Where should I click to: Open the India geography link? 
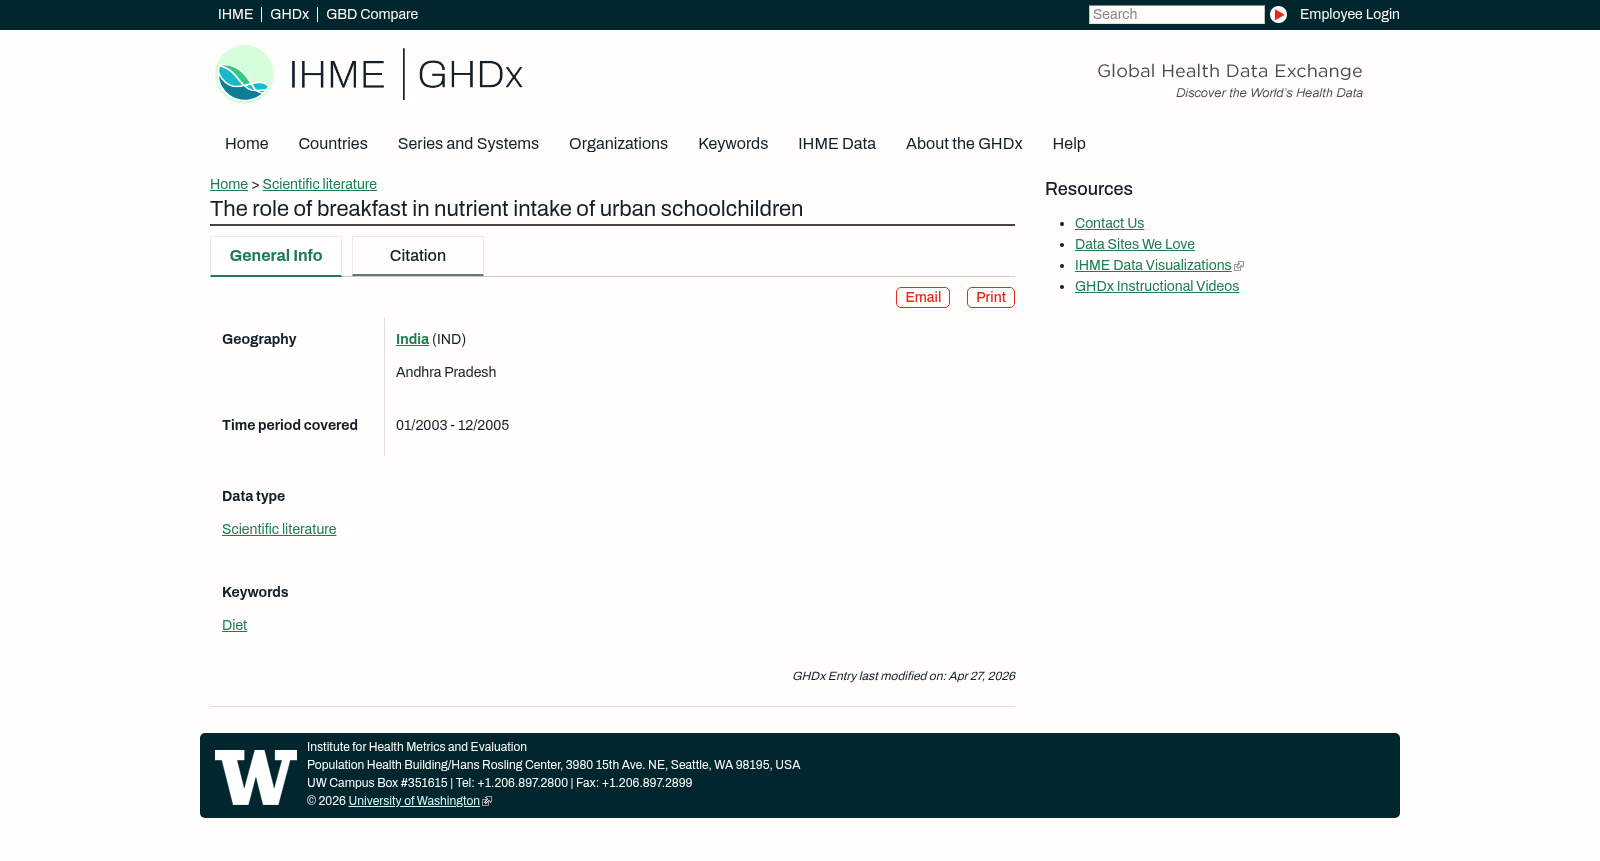[x=412, y=339]
